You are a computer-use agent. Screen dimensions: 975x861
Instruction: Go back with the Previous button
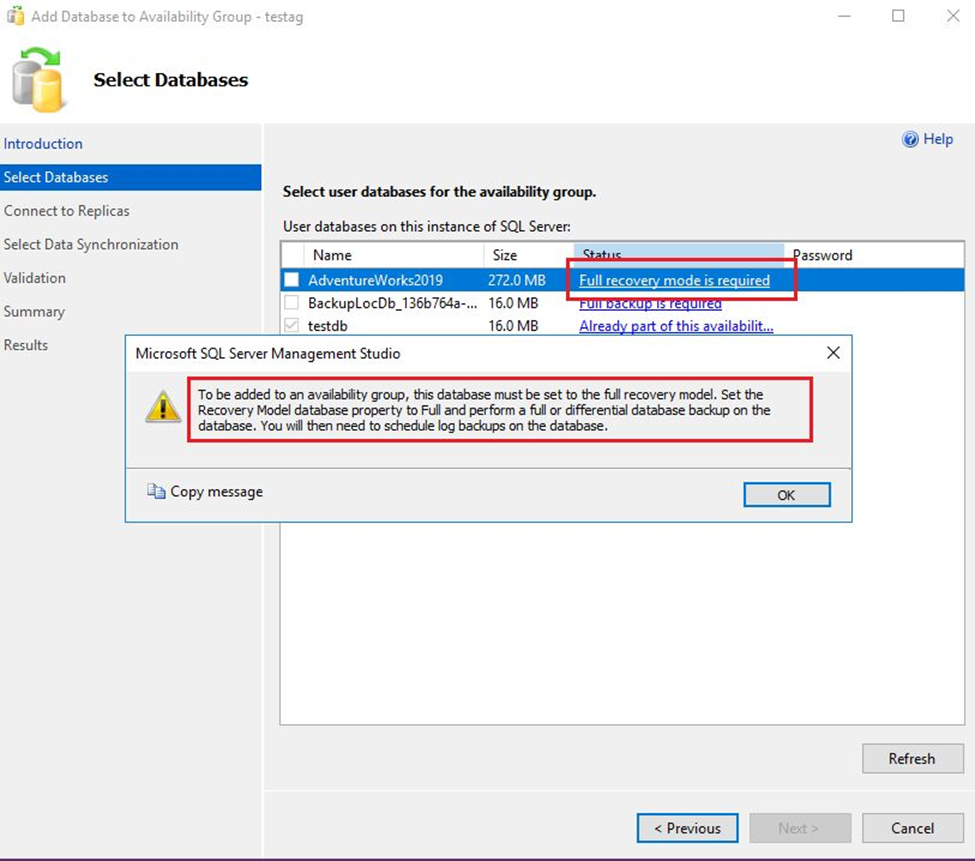pyautogui.click(x=687, y=828)
